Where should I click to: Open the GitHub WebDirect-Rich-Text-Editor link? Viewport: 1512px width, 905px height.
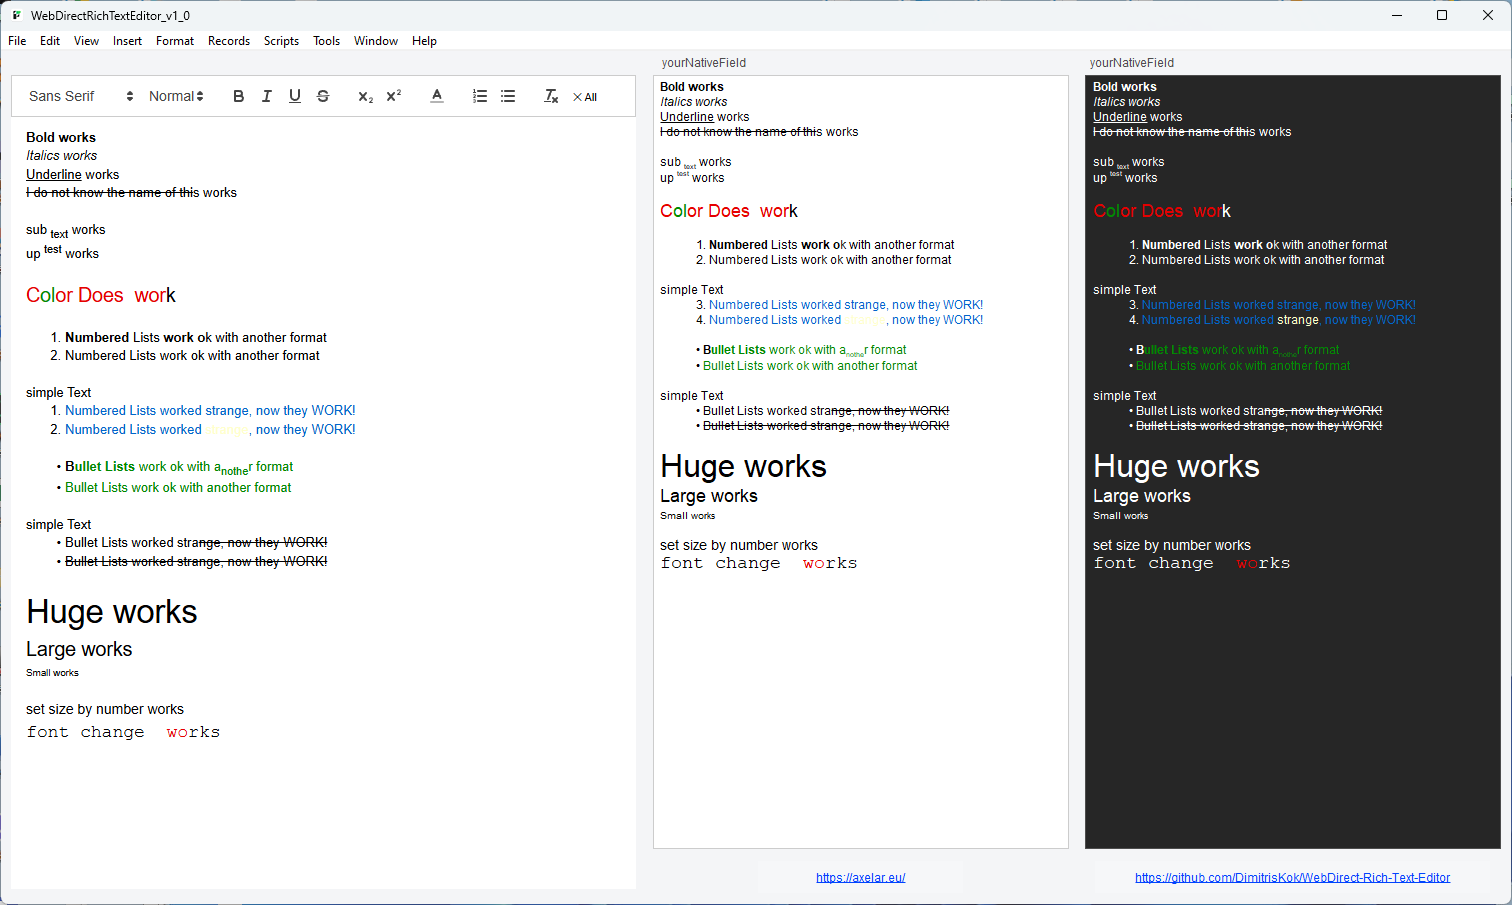[x=1292, y=877]
